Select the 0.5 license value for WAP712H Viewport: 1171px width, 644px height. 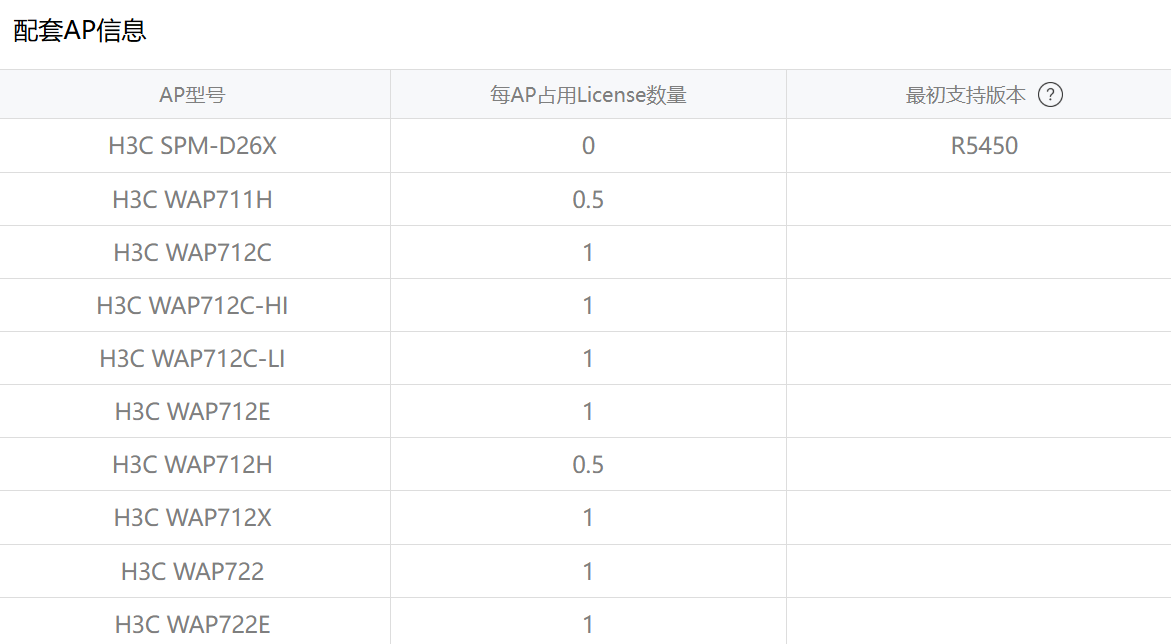pyautogui.click(x=588, y=465)
